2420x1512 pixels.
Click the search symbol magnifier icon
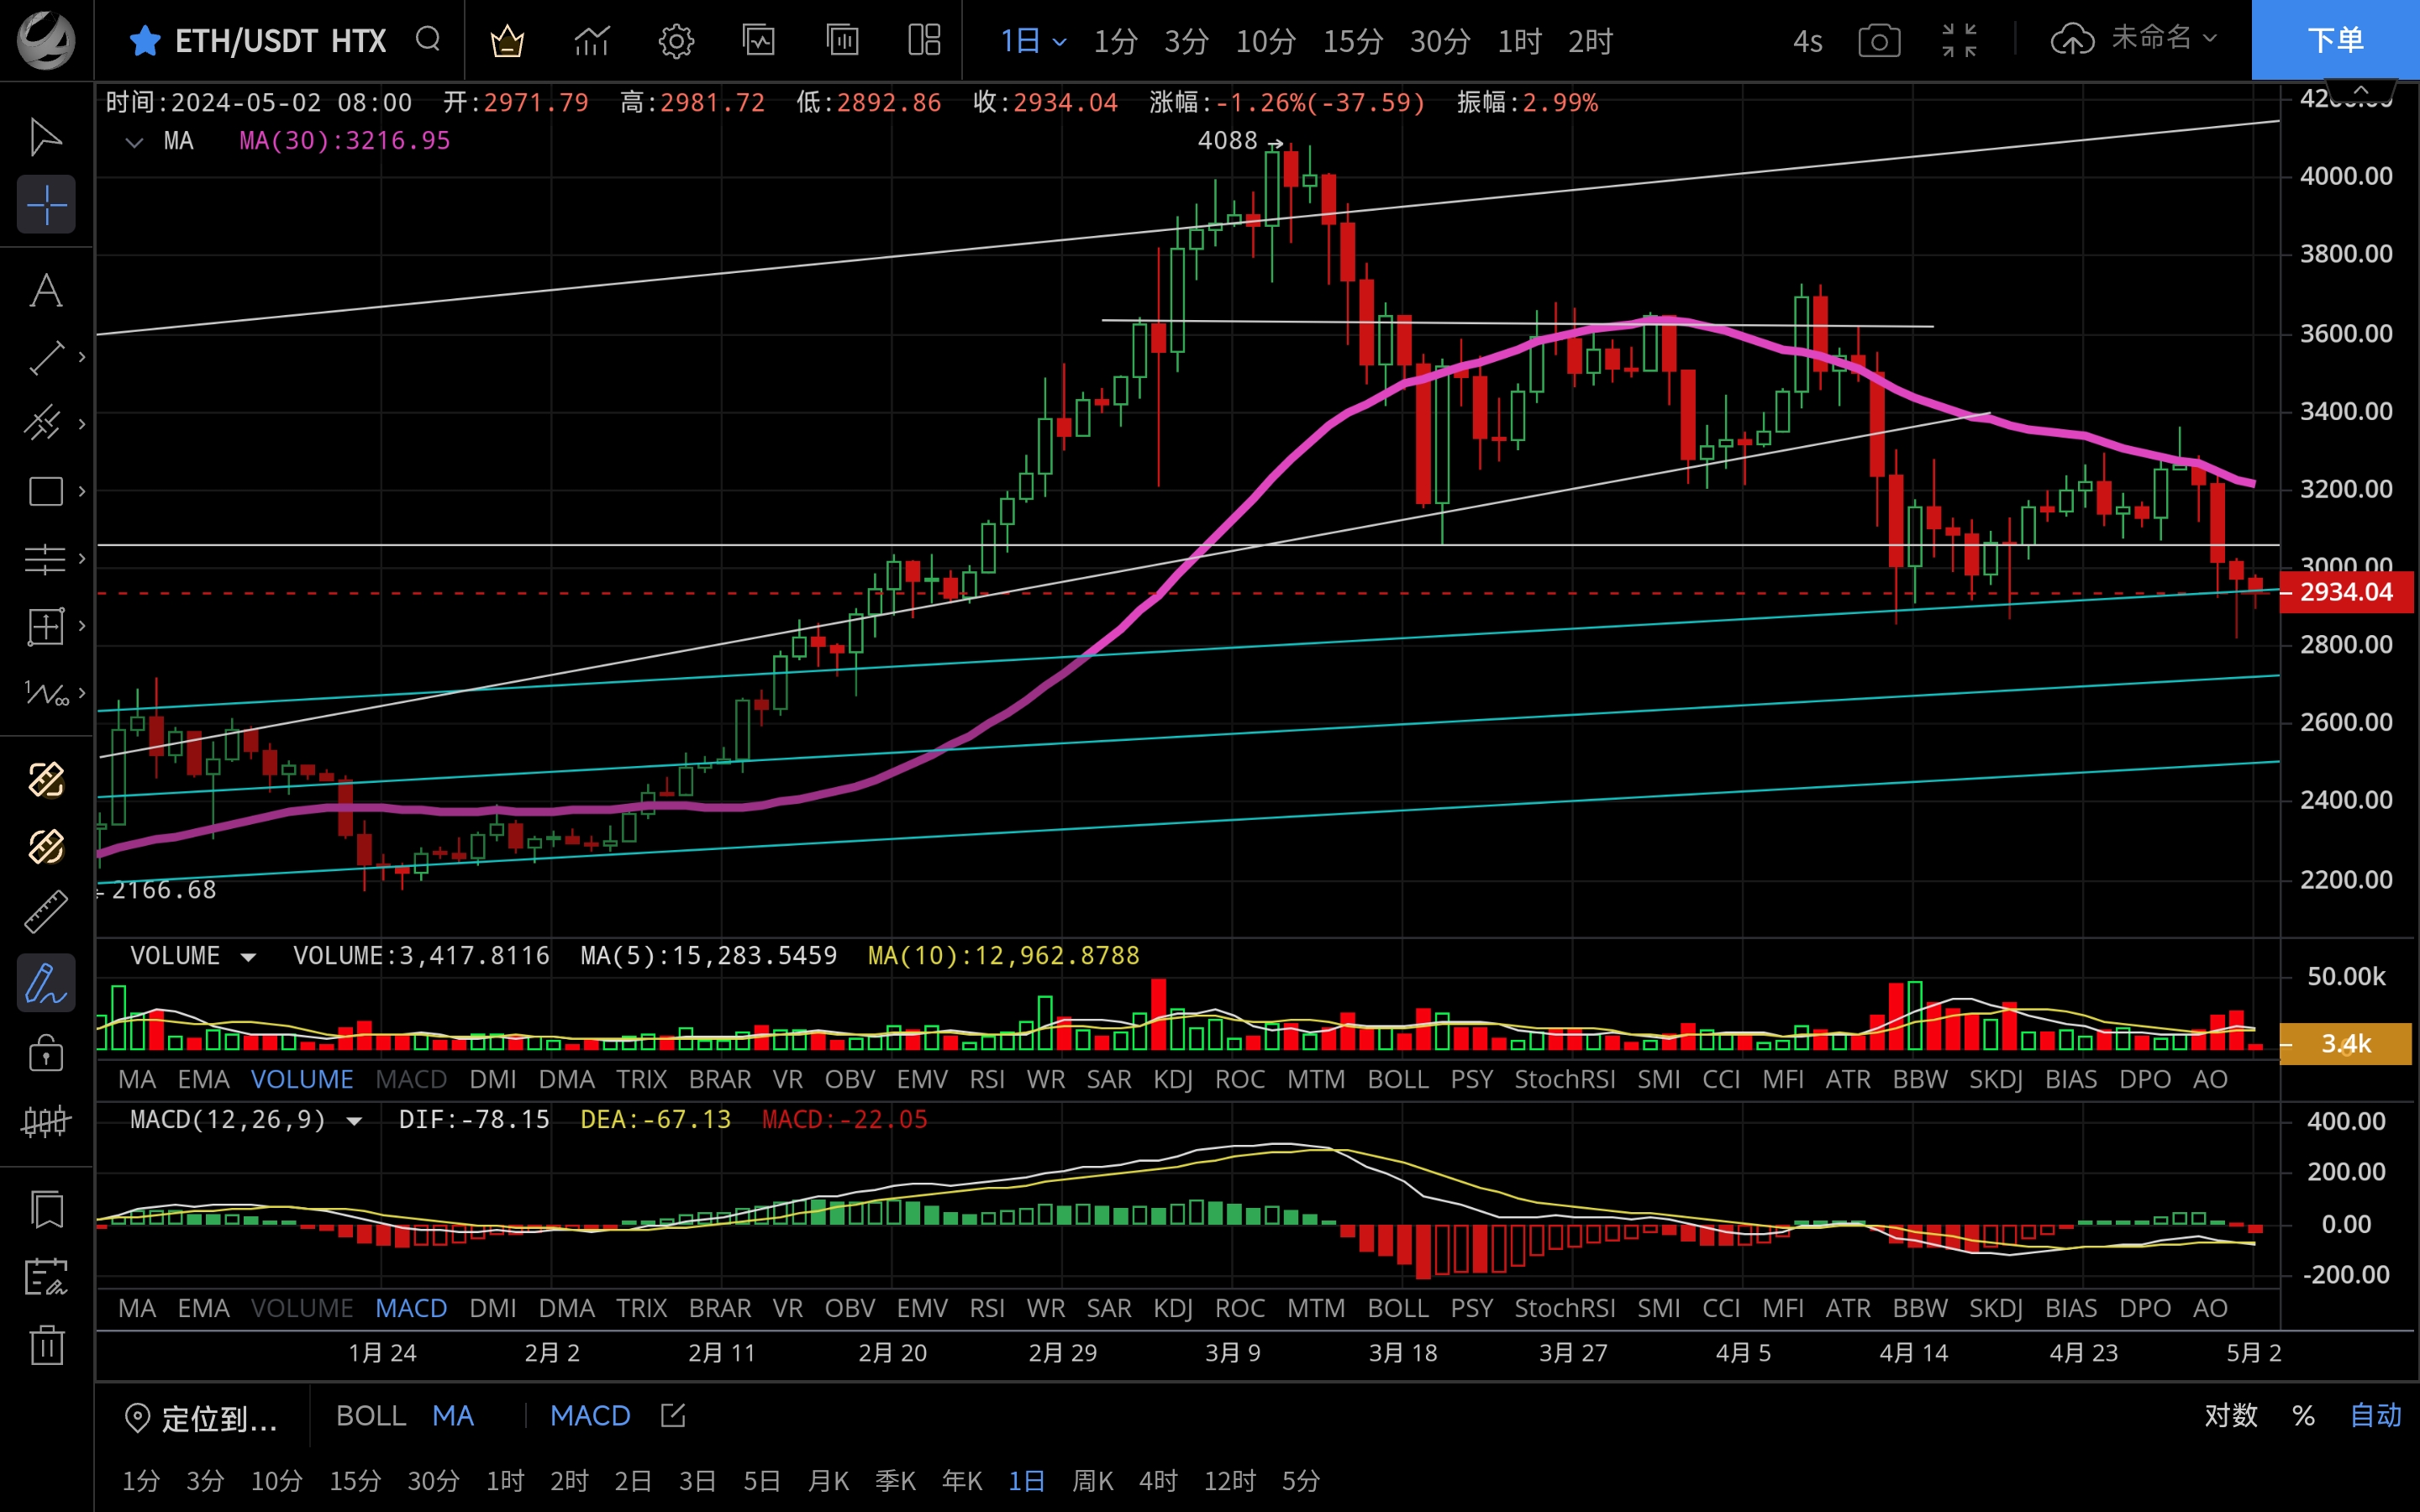428,40
